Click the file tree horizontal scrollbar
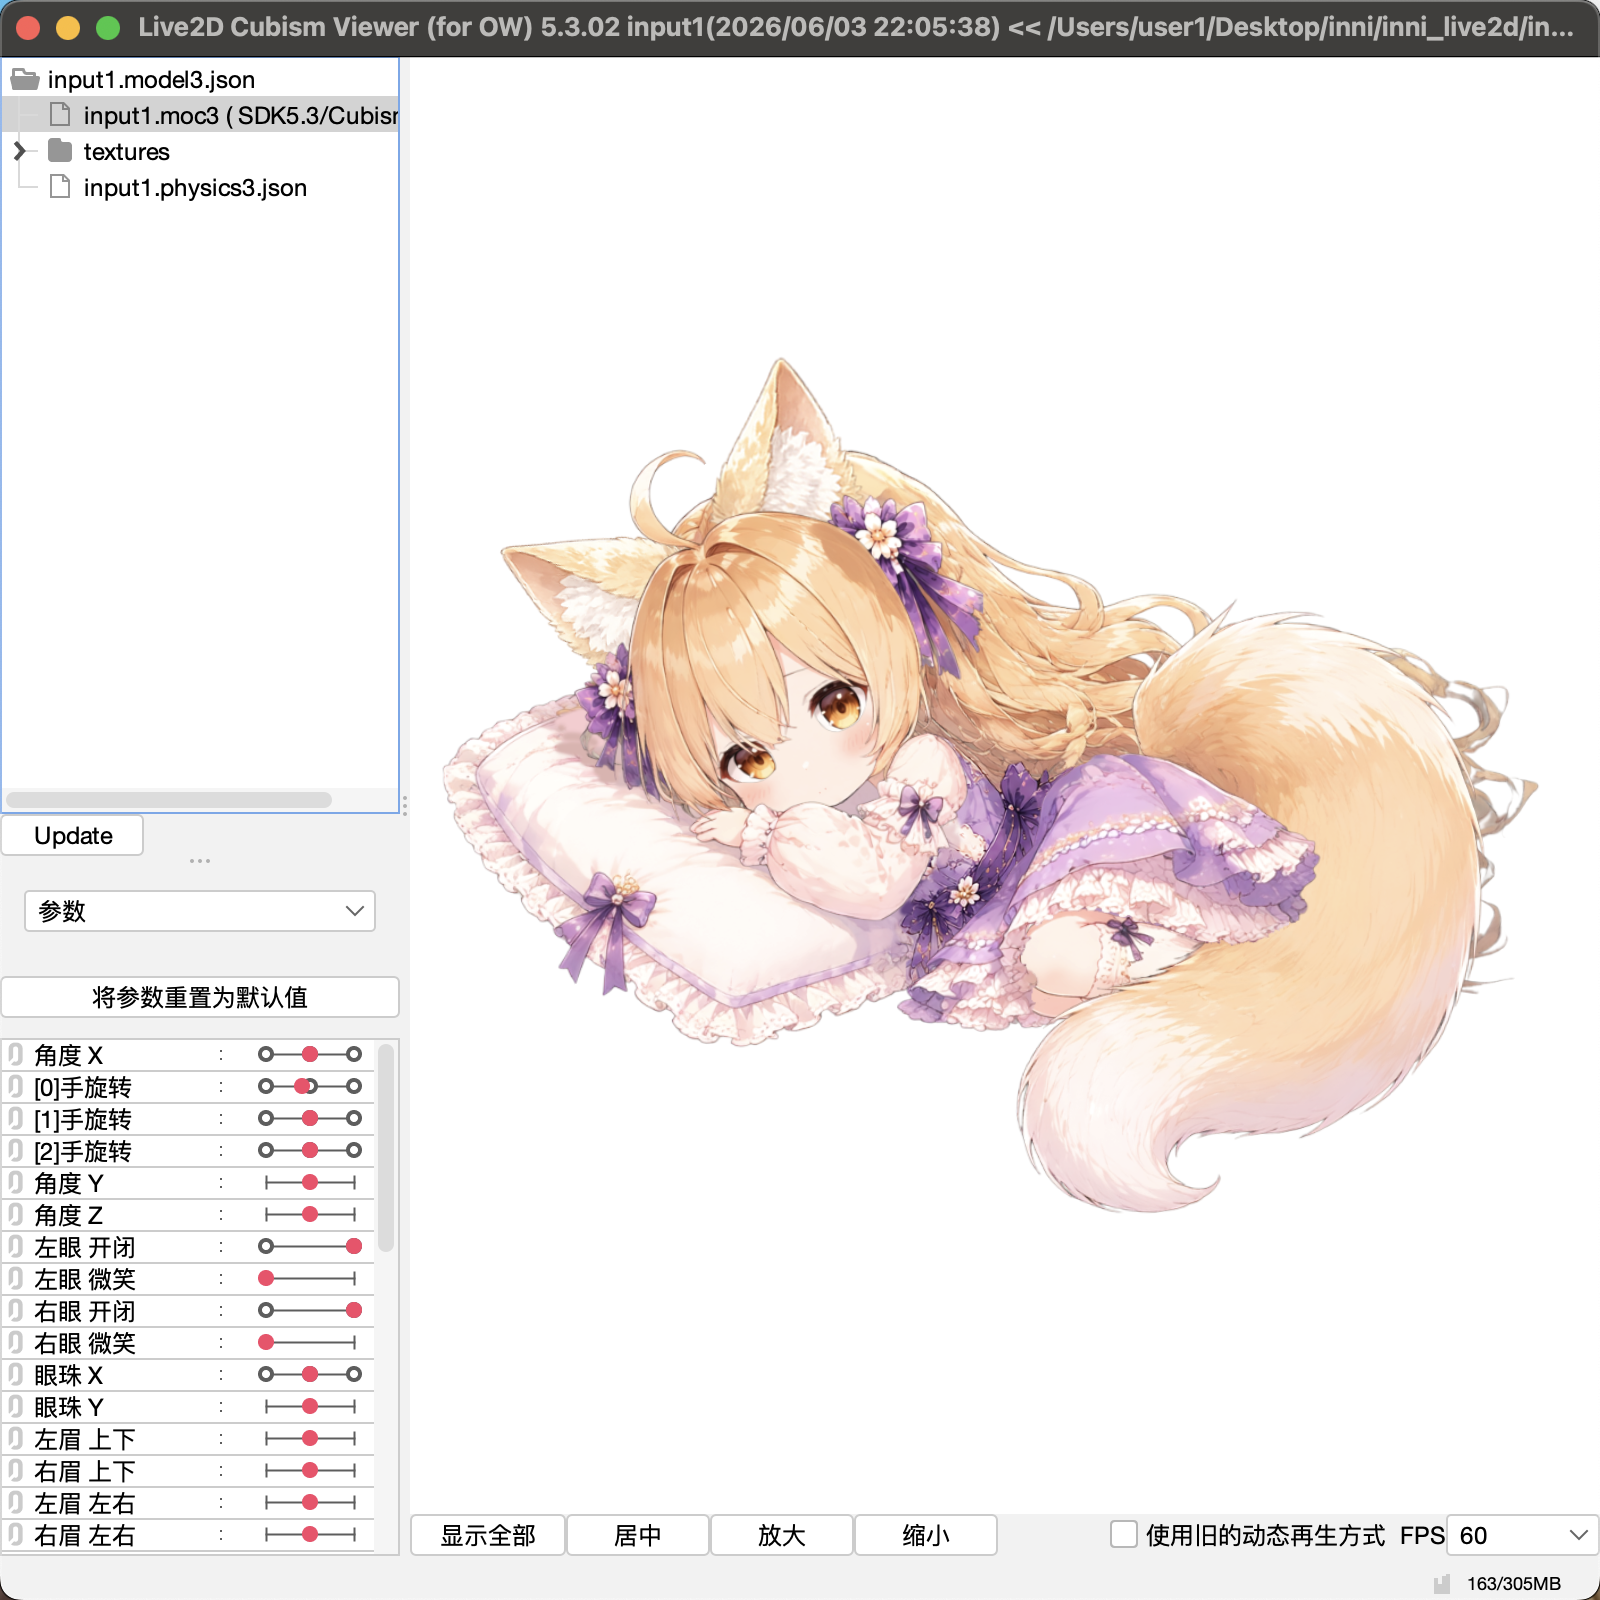 tap(169, 800)
